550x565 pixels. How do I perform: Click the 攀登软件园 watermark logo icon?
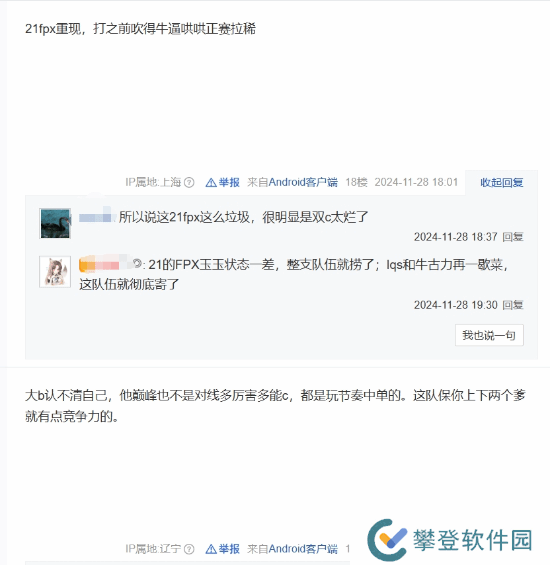pyautogui.click(x=388, y=539)
